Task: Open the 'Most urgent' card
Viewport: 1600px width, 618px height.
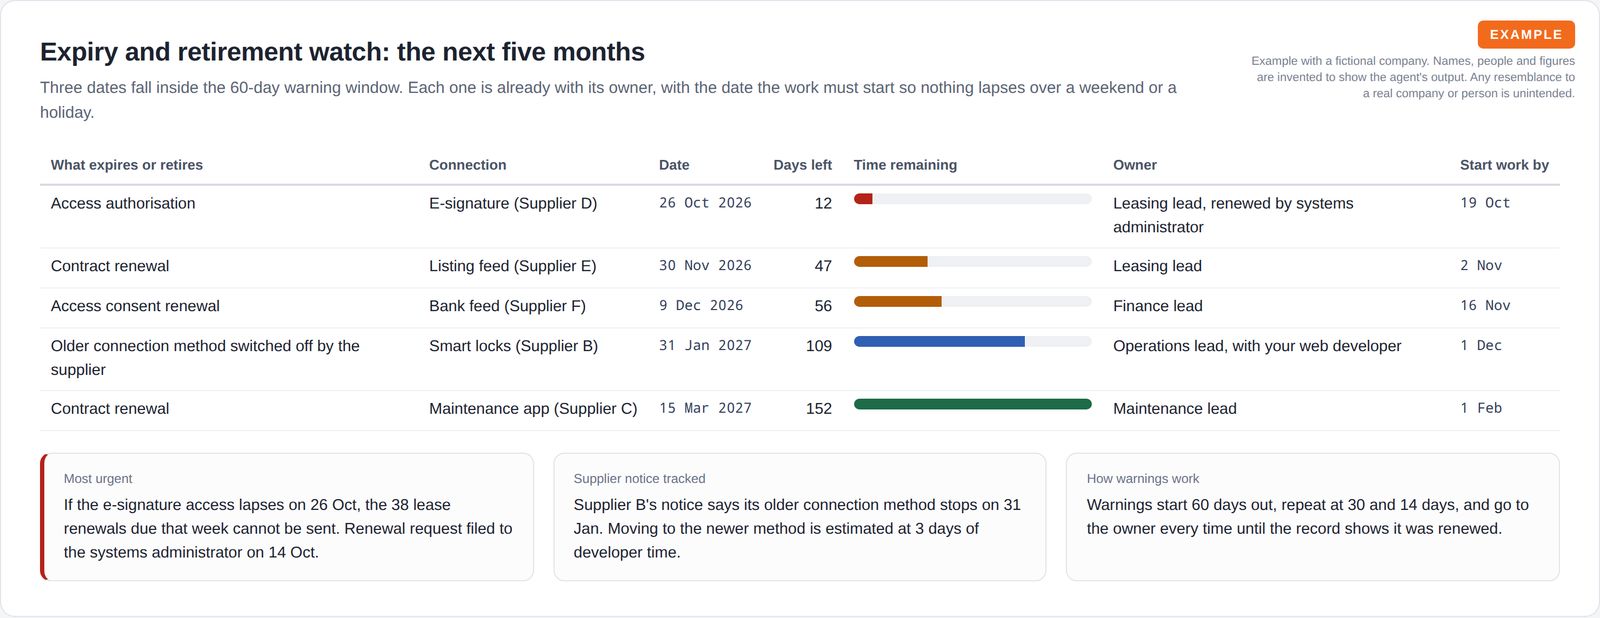Action: 287,517
